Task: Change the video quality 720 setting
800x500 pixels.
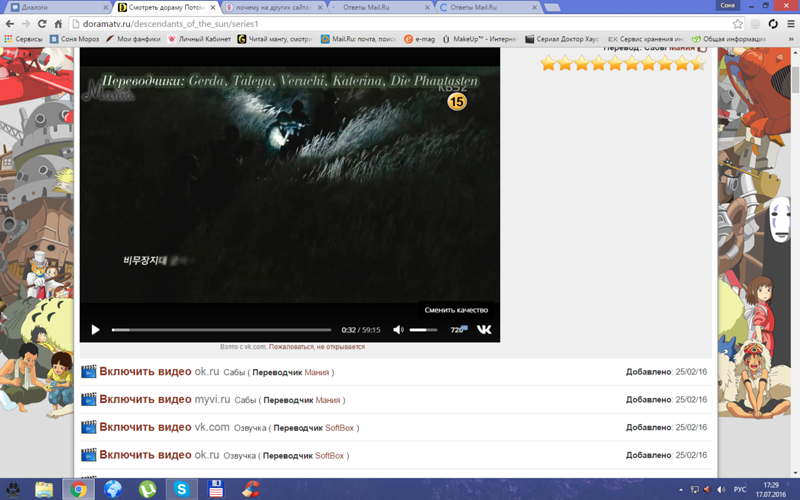Action: [x=458, y=330]
